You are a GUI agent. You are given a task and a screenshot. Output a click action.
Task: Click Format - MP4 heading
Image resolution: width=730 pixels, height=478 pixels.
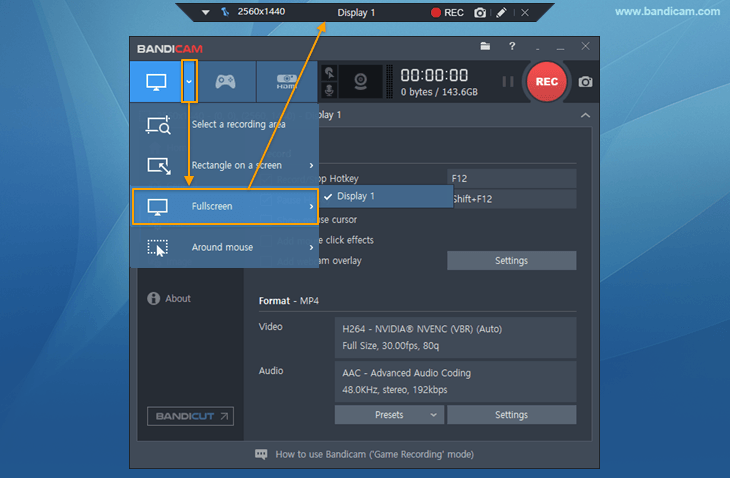pyautogui.click(x=289, y=301)
